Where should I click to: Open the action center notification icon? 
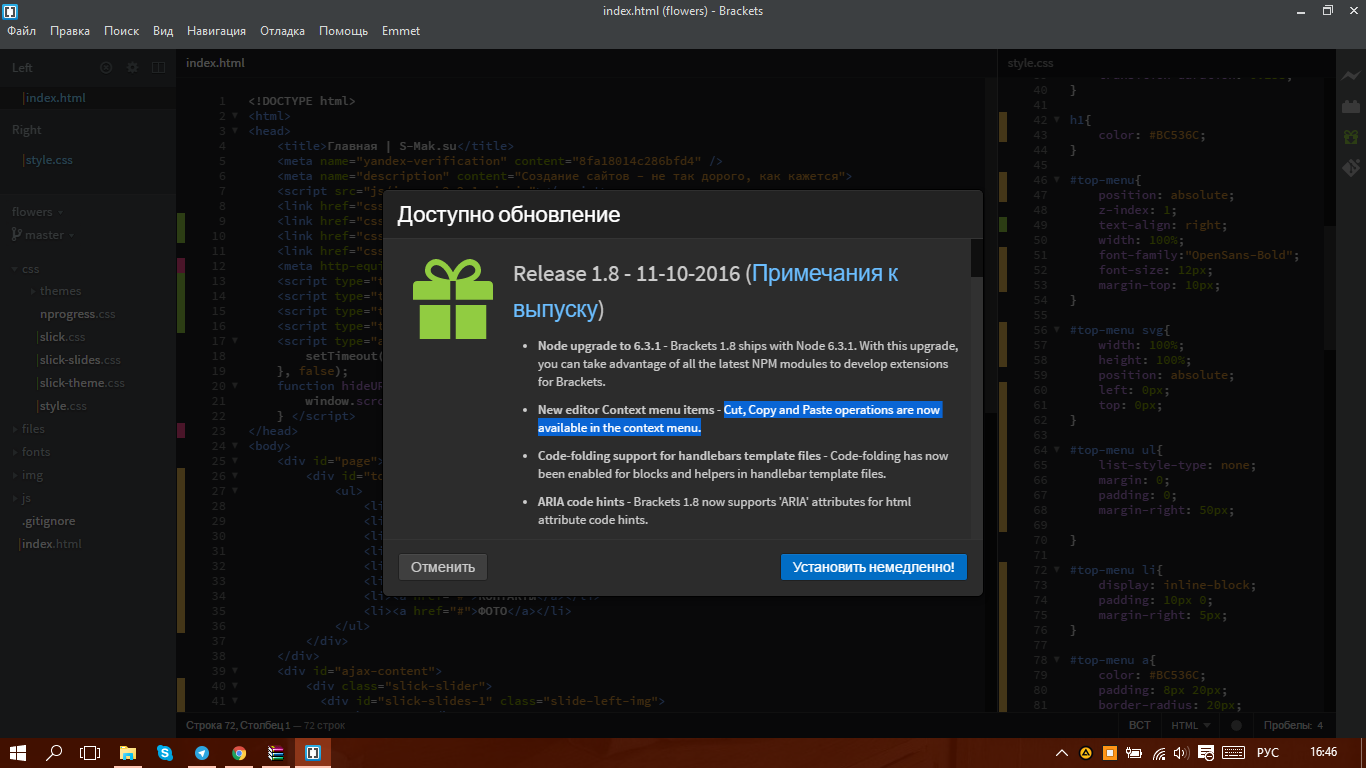click(1207, 753)
